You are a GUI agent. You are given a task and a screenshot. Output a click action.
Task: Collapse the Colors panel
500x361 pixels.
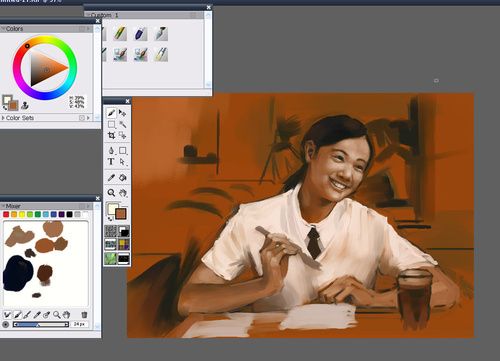(3, 29)
